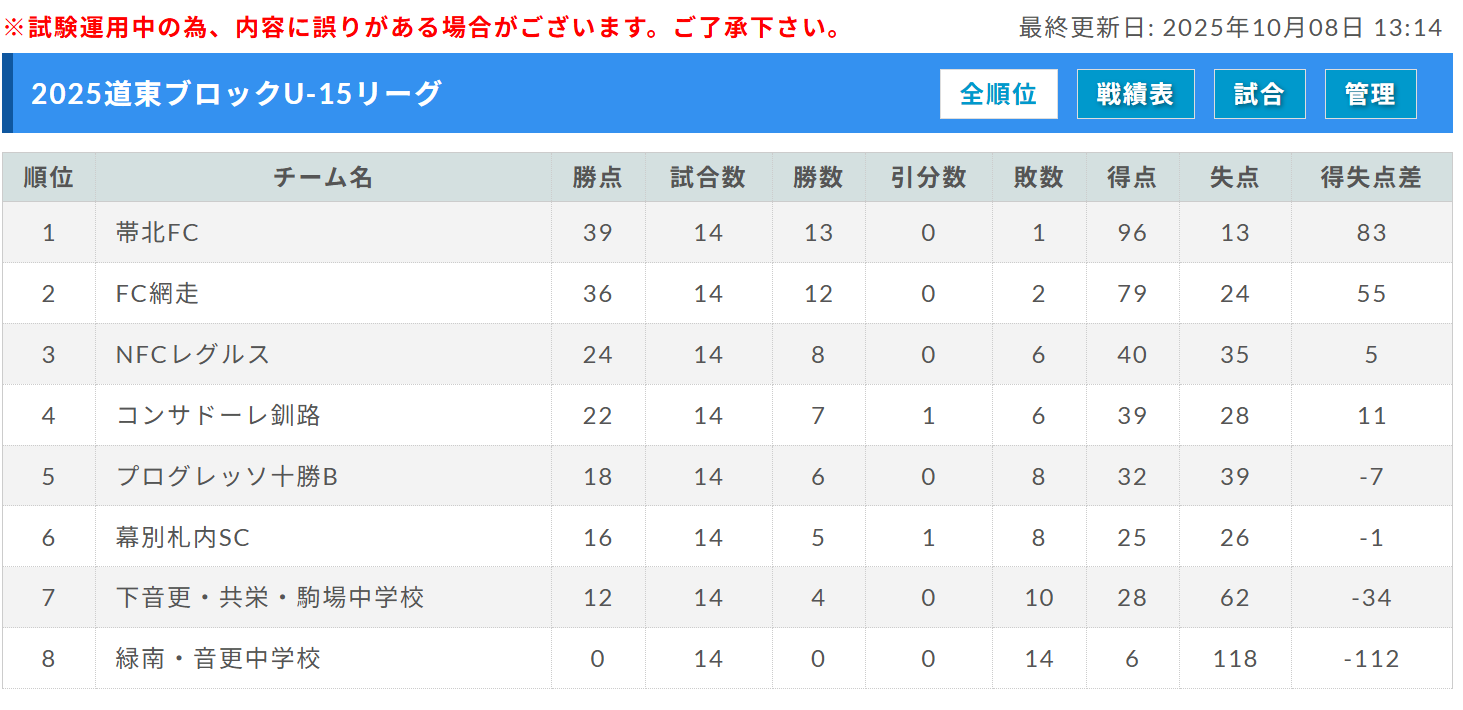This screenshot has width=1463, height=710.
Task: Open NFCレグルス team row
Action: [193, 355]
